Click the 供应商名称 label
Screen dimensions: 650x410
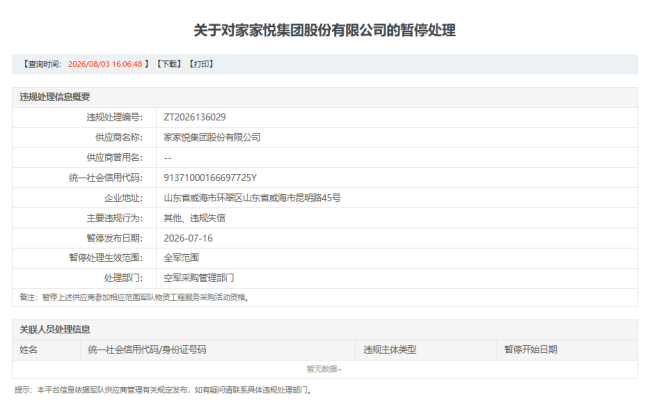pos(119,137)
